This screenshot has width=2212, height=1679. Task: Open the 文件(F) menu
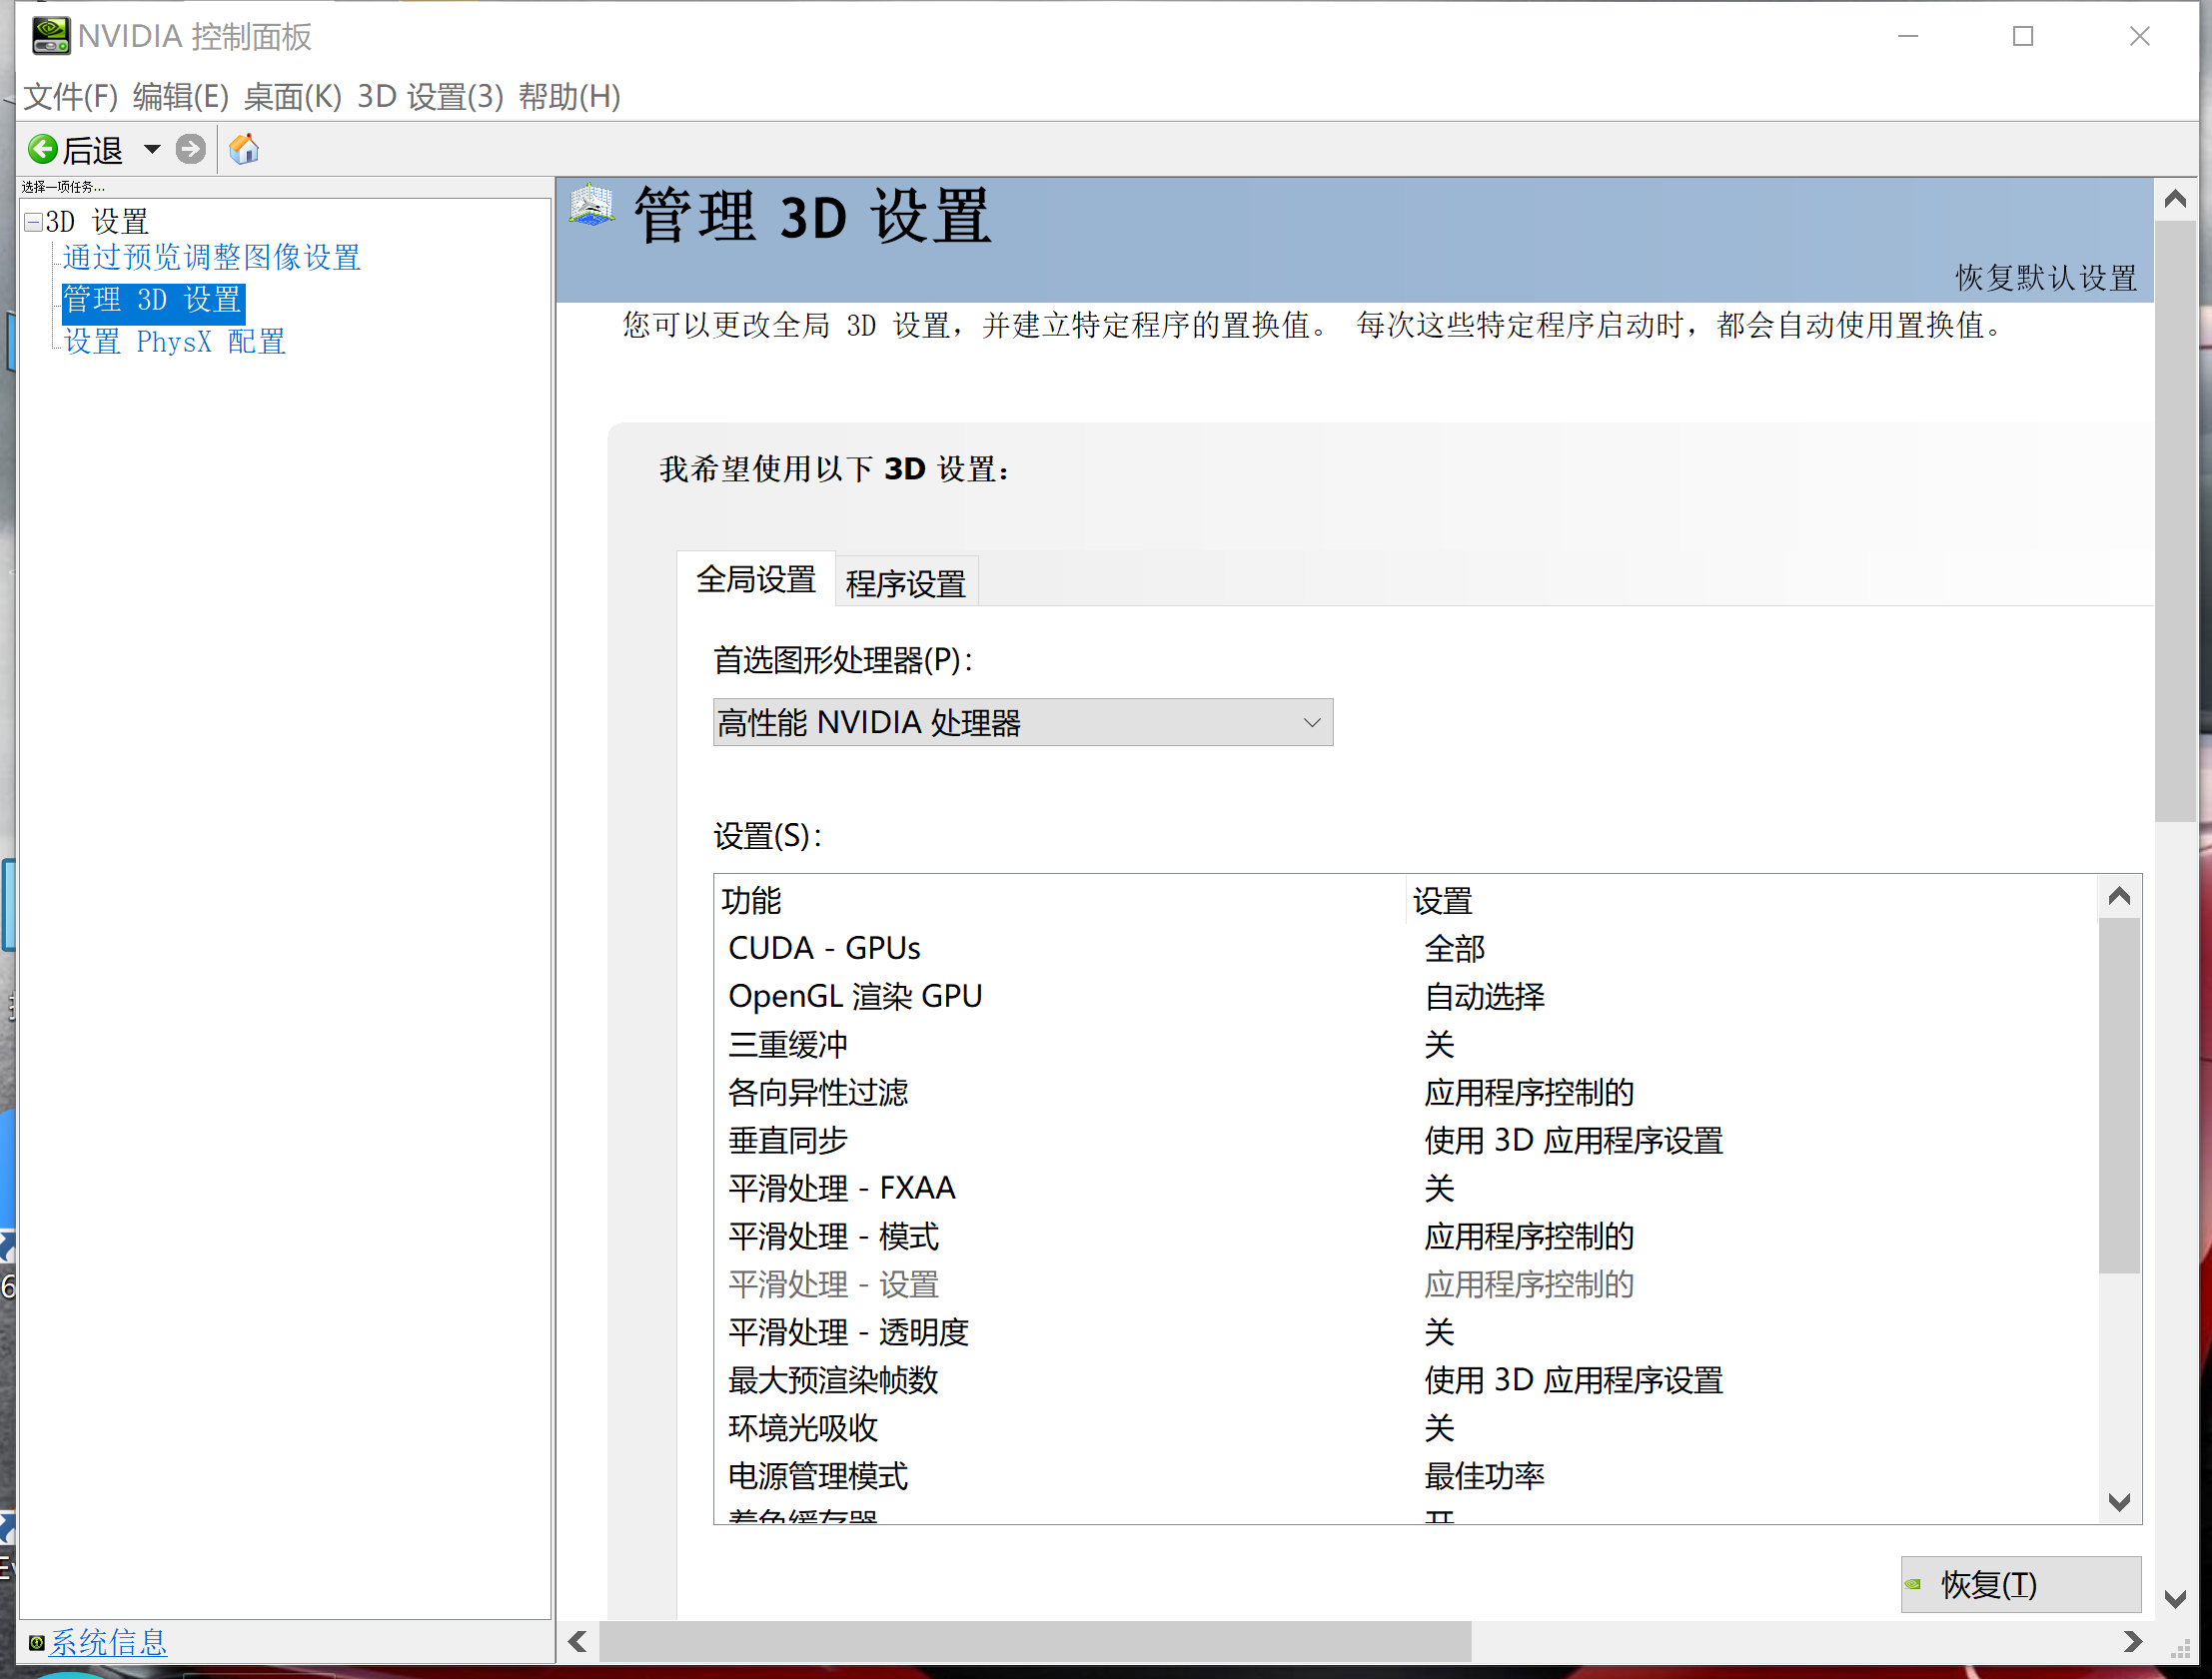pos(71,97)
